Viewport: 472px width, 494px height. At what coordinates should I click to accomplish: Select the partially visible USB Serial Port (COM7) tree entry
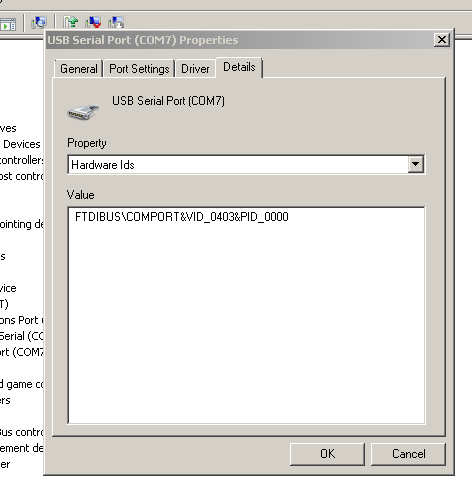[x=21, y=352]
